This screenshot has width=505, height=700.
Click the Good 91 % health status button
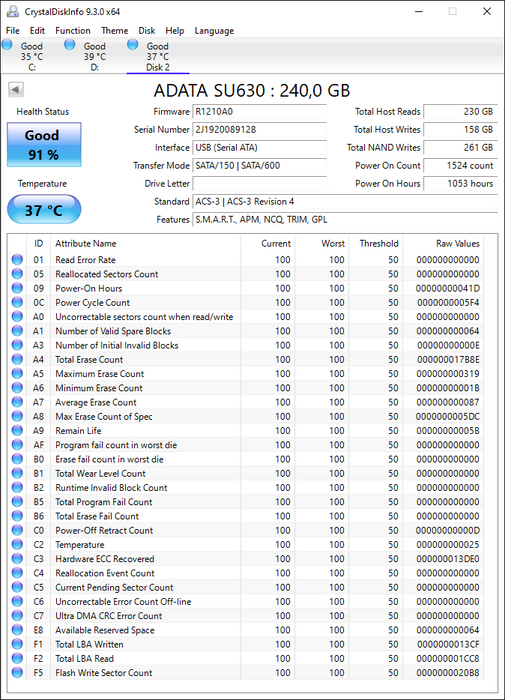click(44, 145)
